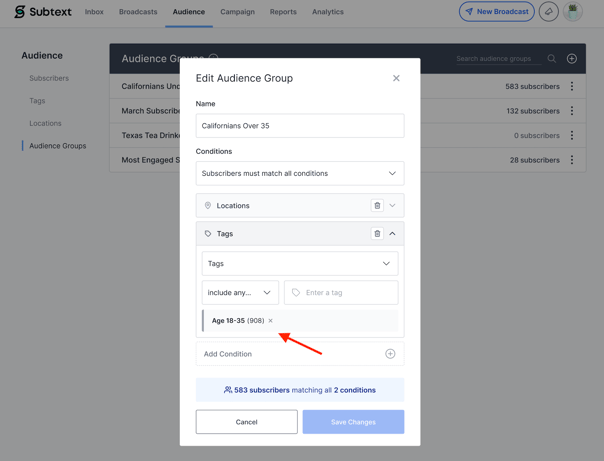This screenshot has width=604, height=461.
Task: Close the Edit Audience Group dialog
Action: click(396, 78)
